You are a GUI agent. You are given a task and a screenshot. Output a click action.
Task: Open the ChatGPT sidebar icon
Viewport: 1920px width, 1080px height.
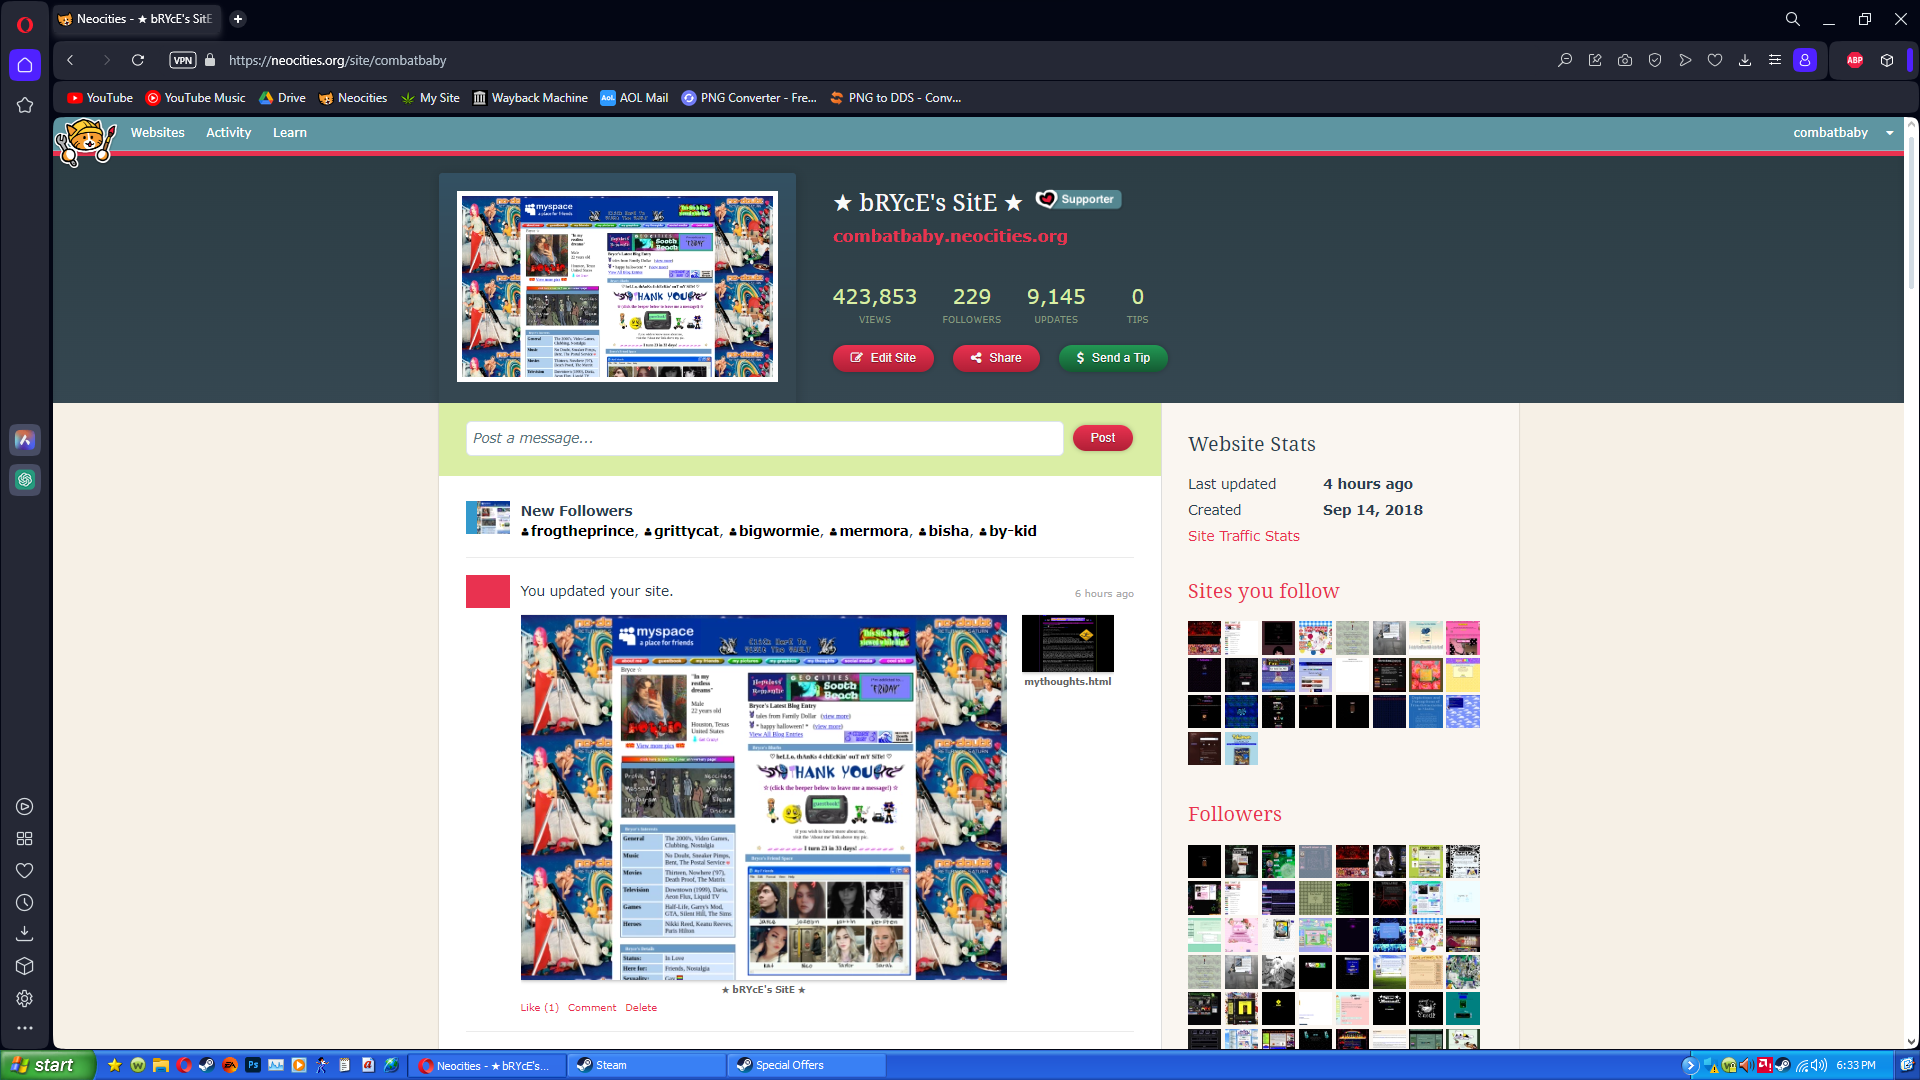(25, 480)
